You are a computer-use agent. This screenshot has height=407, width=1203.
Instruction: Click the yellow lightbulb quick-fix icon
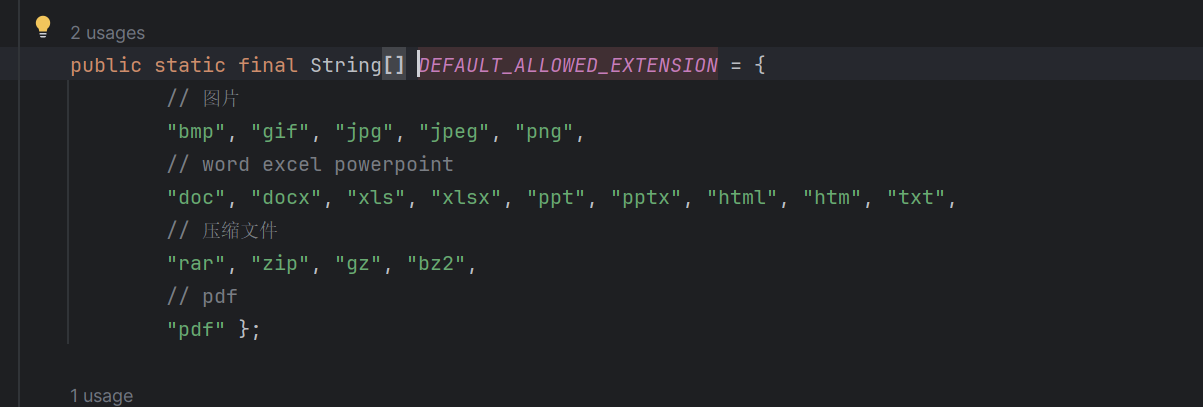tap(43, 27)
